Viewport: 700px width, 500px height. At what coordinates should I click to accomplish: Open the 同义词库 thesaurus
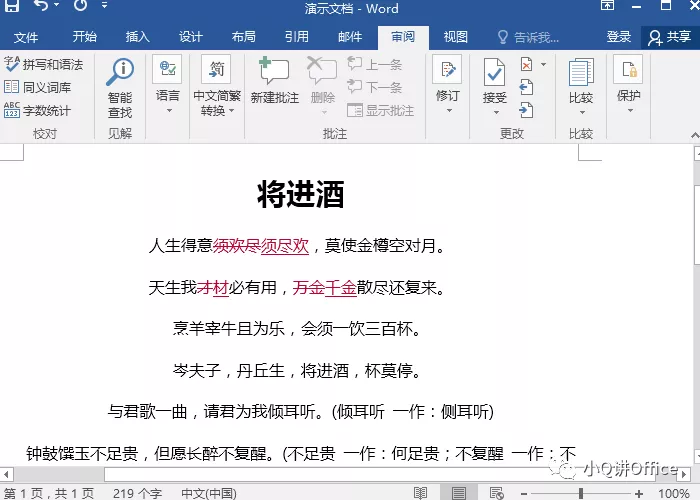pyautogui.click(x=38, y=87)
